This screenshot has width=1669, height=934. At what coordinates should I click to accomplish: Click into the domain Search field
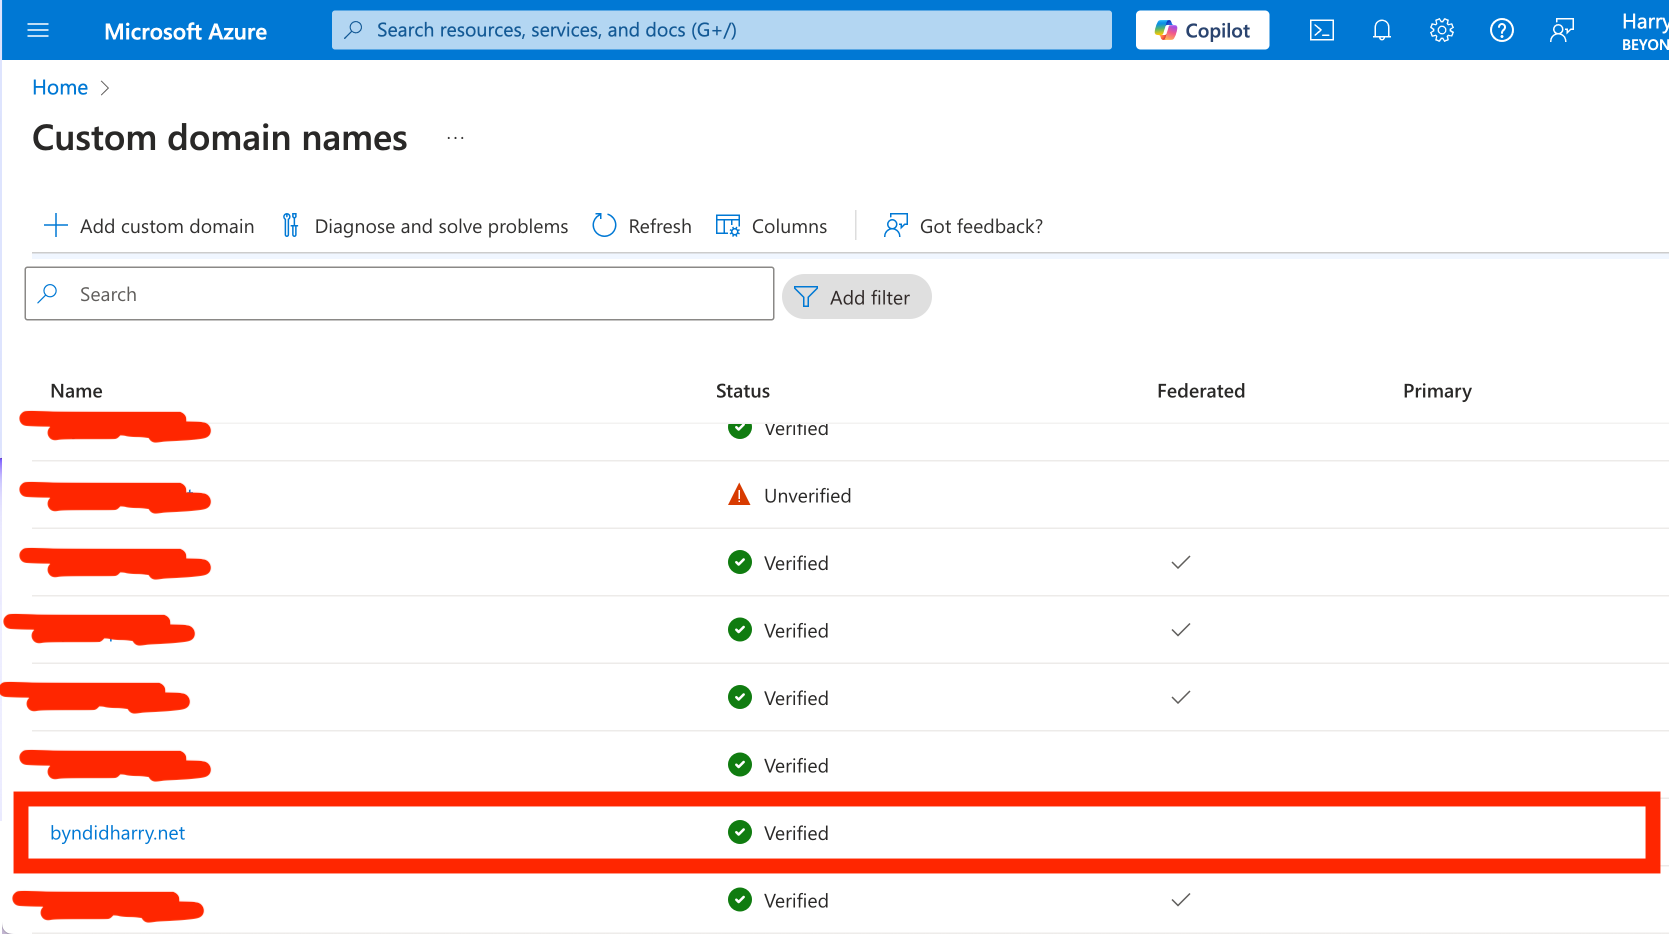pos(399,294)
